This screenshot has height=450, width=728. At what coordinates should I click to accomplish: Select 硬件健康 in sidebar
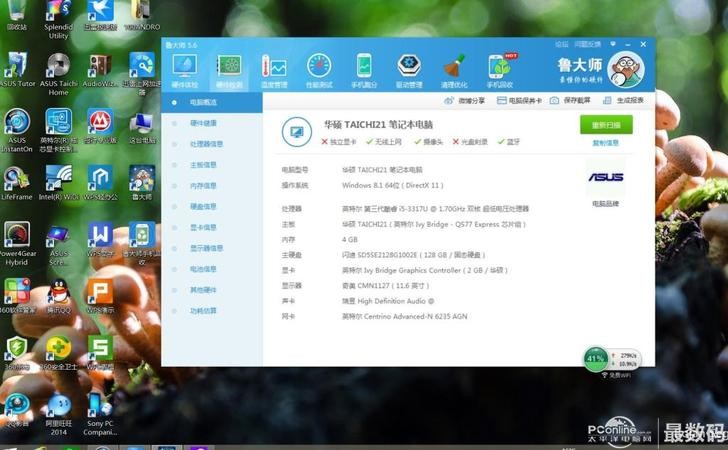212,123
